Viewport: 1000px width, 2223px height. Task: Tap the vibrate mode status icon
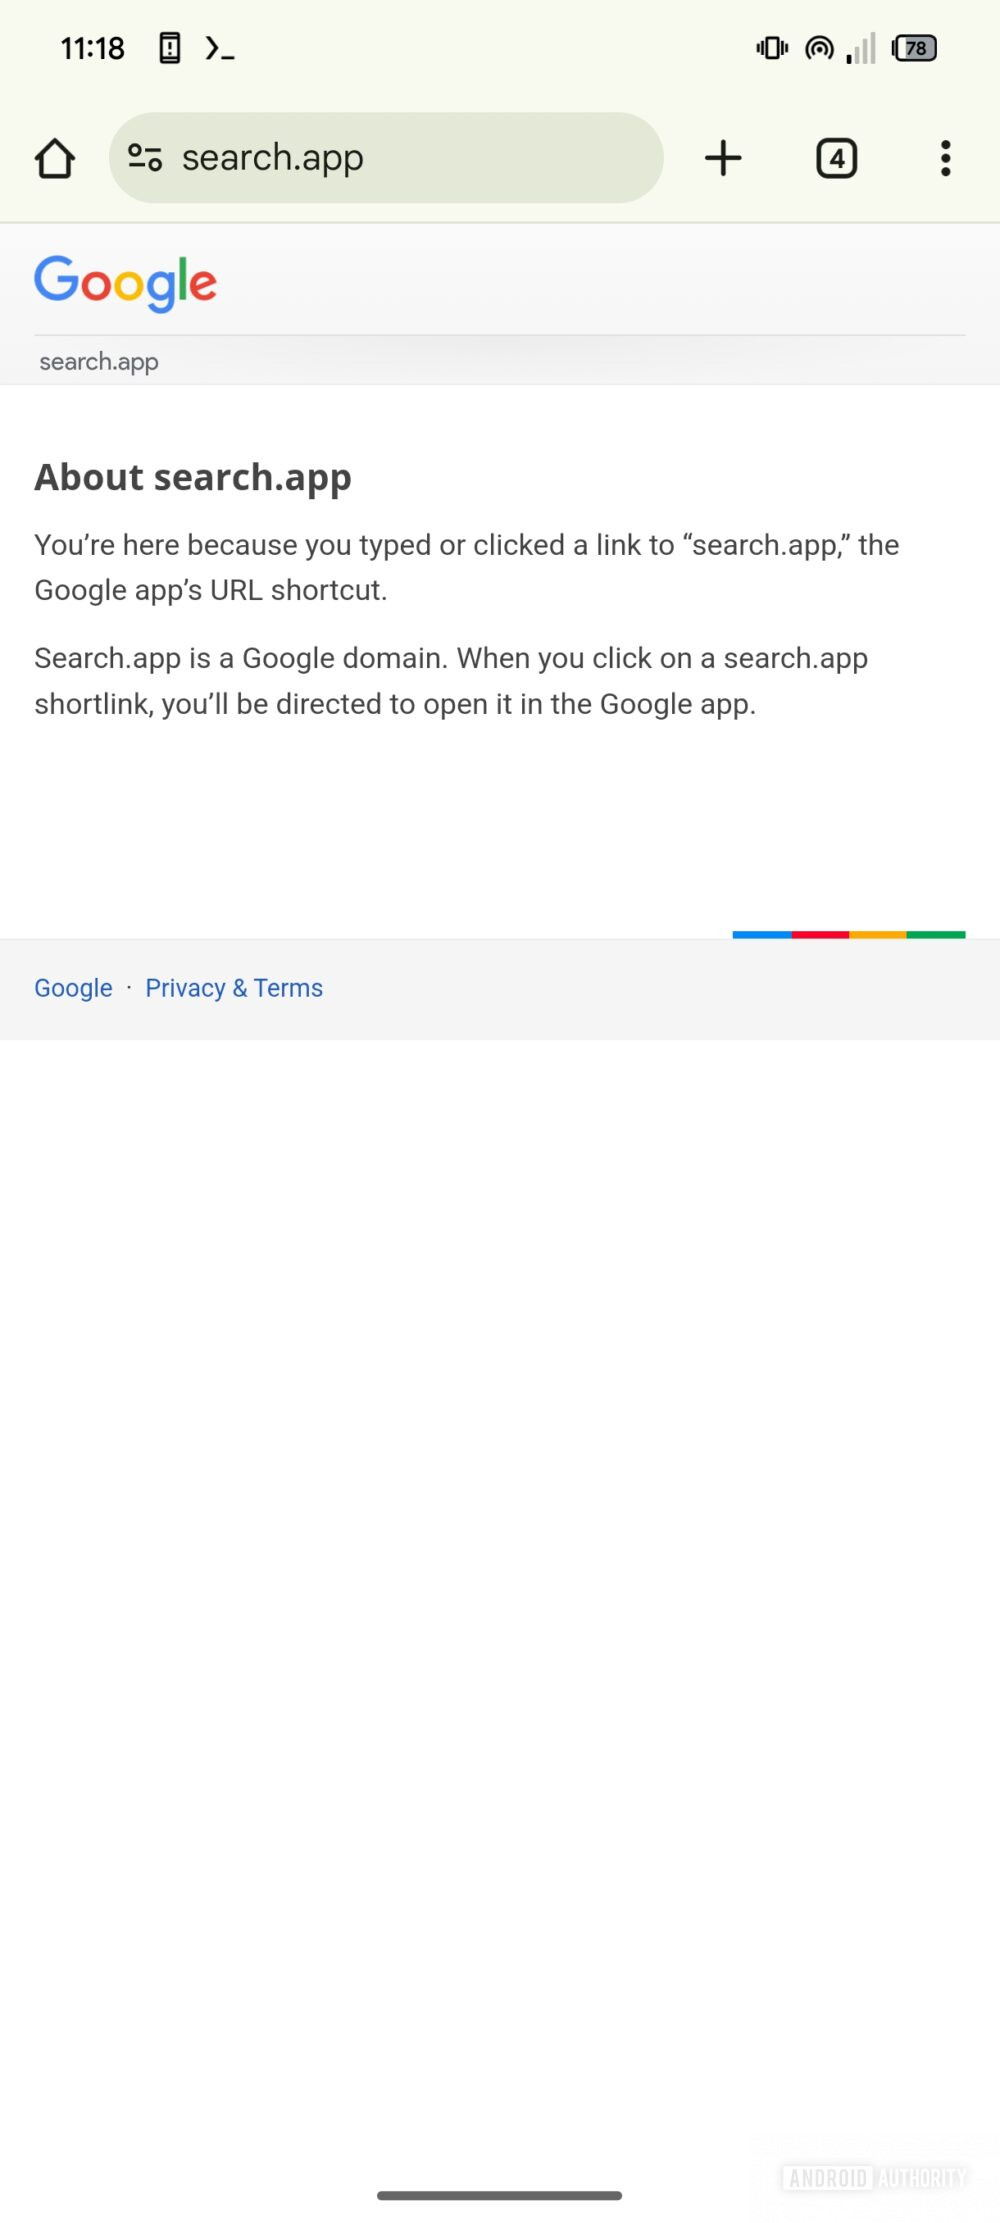pyautogui.click(x=770, y=47)
